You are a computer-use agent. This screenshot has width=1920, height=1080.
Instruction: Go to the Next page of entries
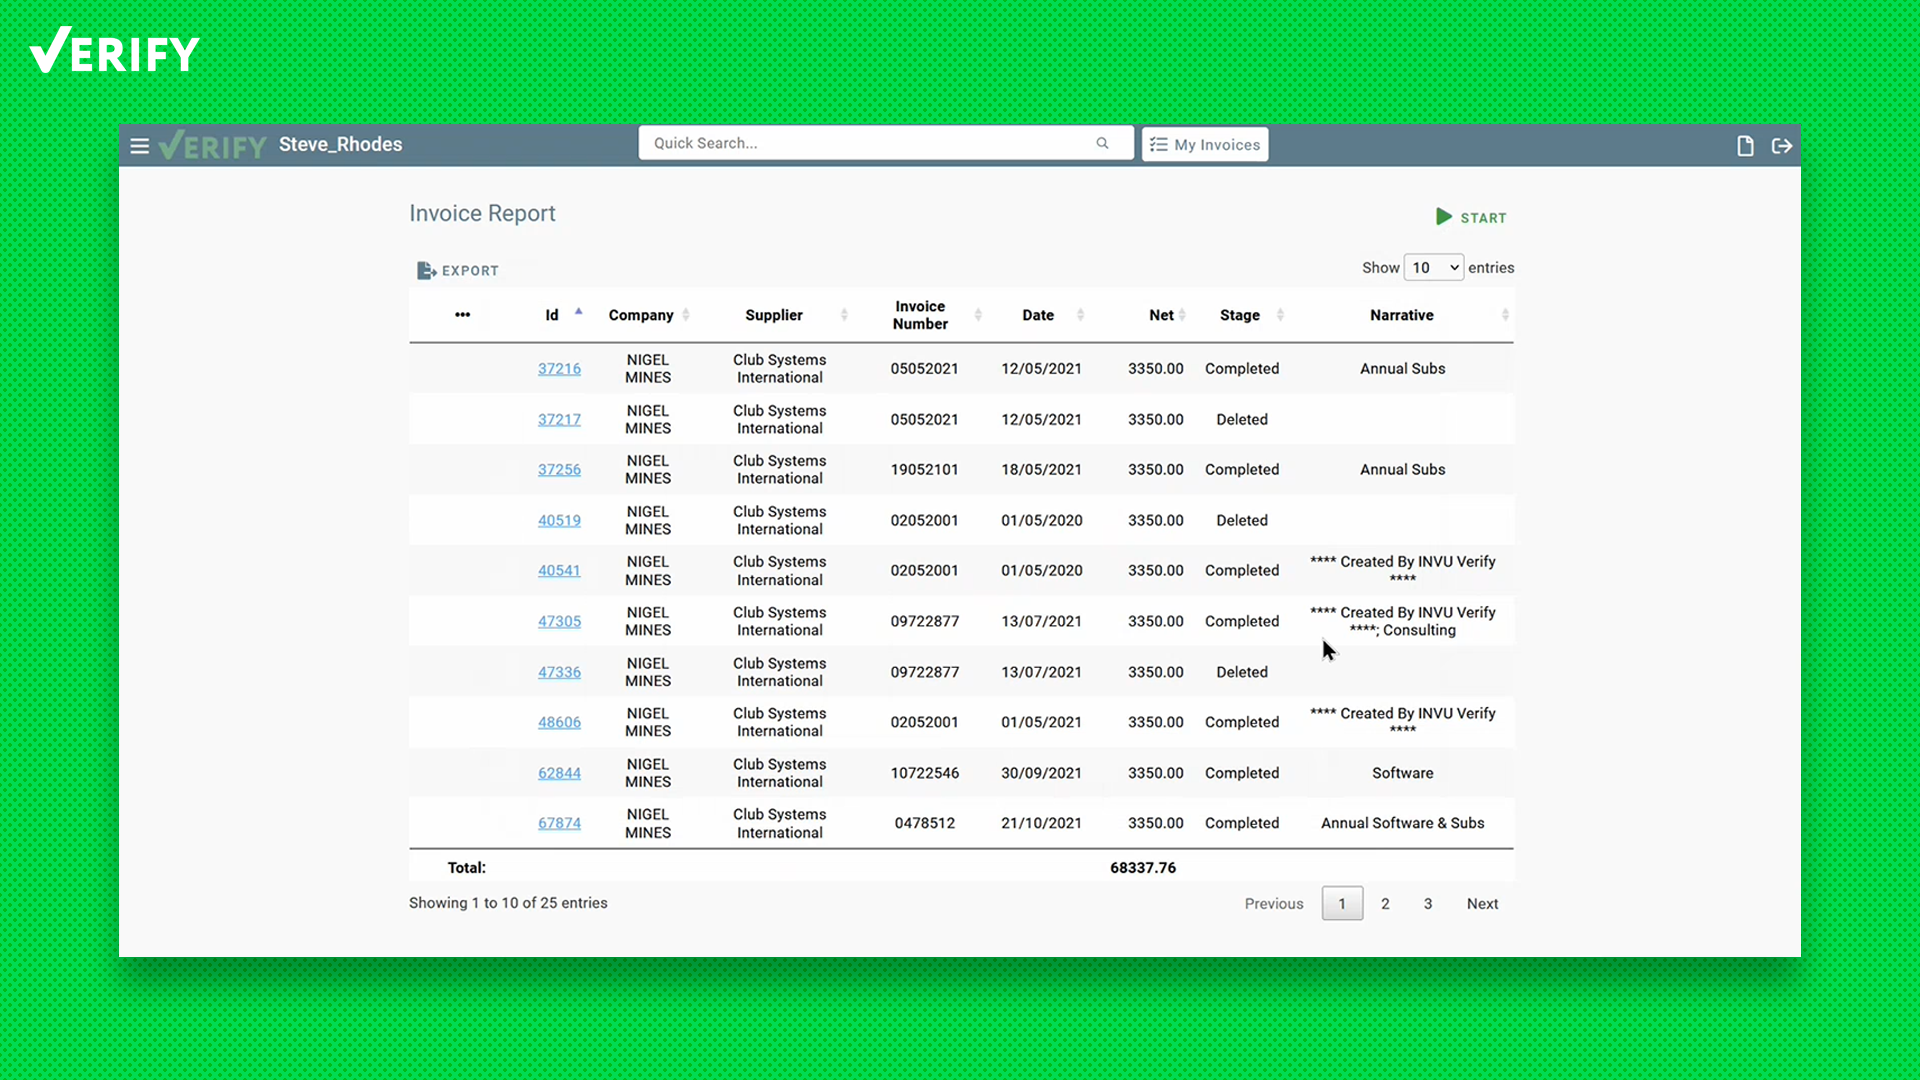tap(1483, 903)
